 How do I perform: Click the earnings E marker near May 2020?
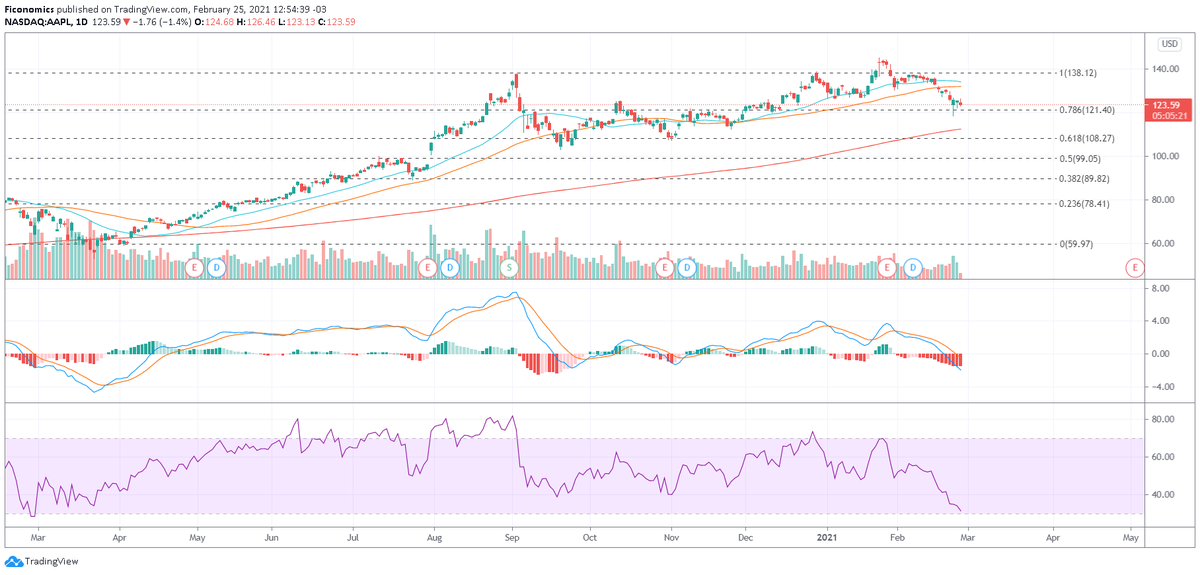pos(195,267)
